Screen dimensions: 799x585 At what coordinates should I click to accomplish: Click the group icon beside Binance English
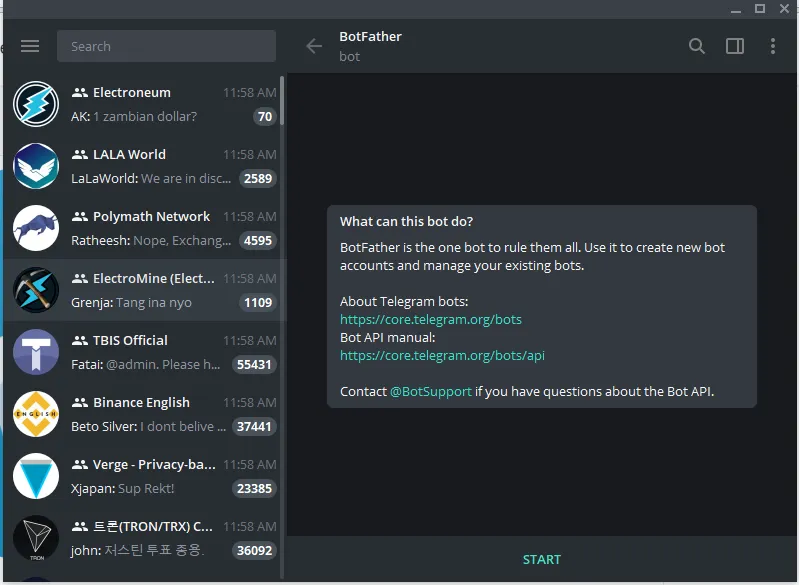pyautogui.click(x=79, y=403)
